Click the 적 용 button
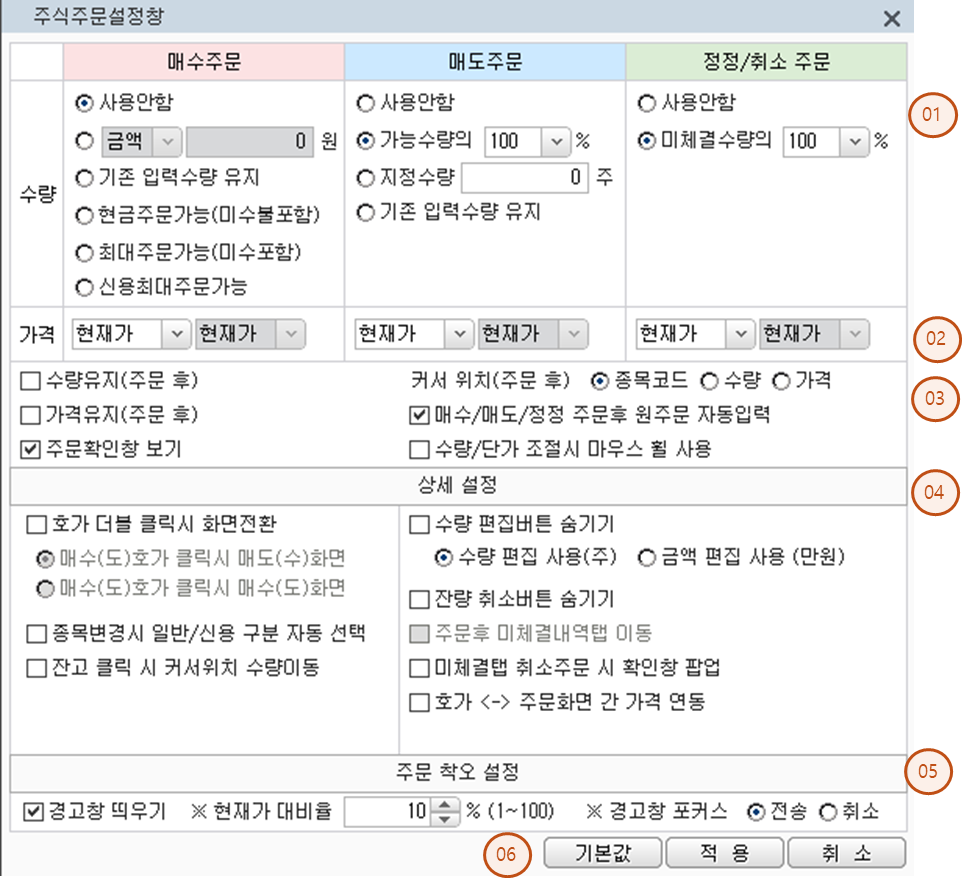Screen dimensions: 962x878 (725, 853)
